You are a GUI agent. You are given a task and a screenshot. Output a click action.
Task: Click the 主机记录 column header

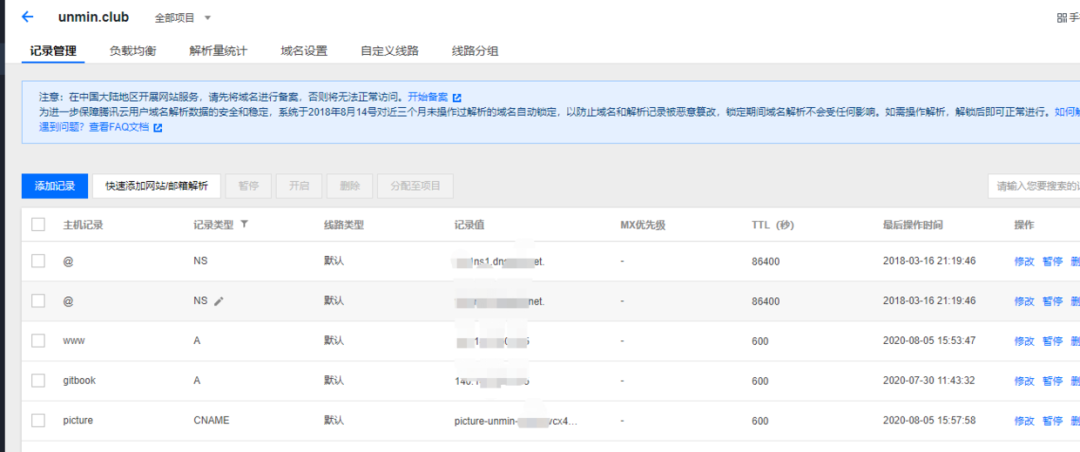click(83, 225)
